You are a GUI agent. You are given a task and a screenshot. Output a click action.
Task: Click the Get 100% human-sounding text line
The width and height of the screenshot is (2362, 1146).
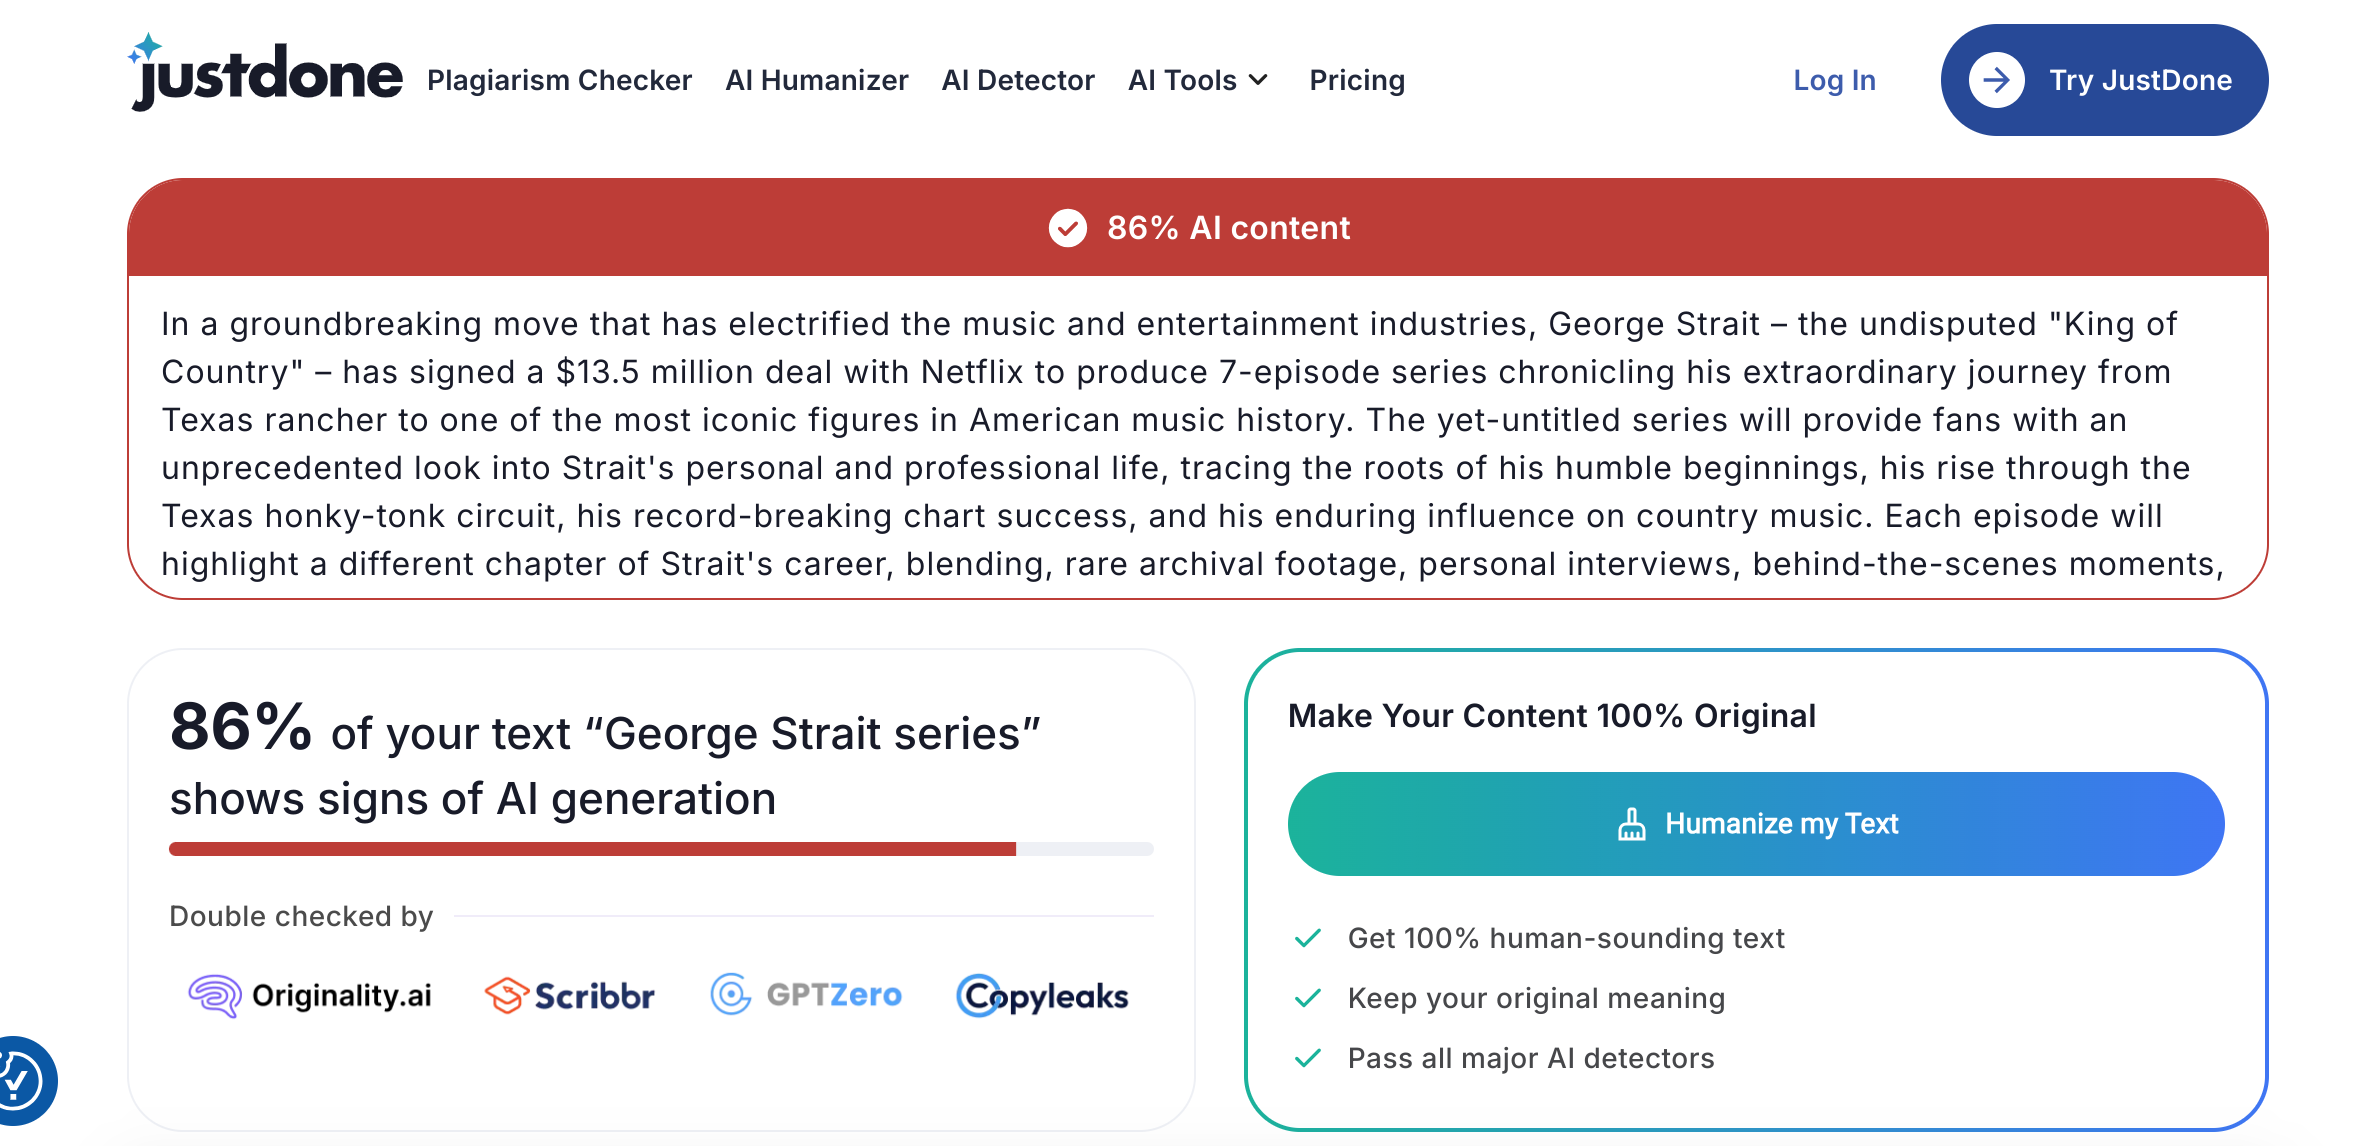(1566, 938)
